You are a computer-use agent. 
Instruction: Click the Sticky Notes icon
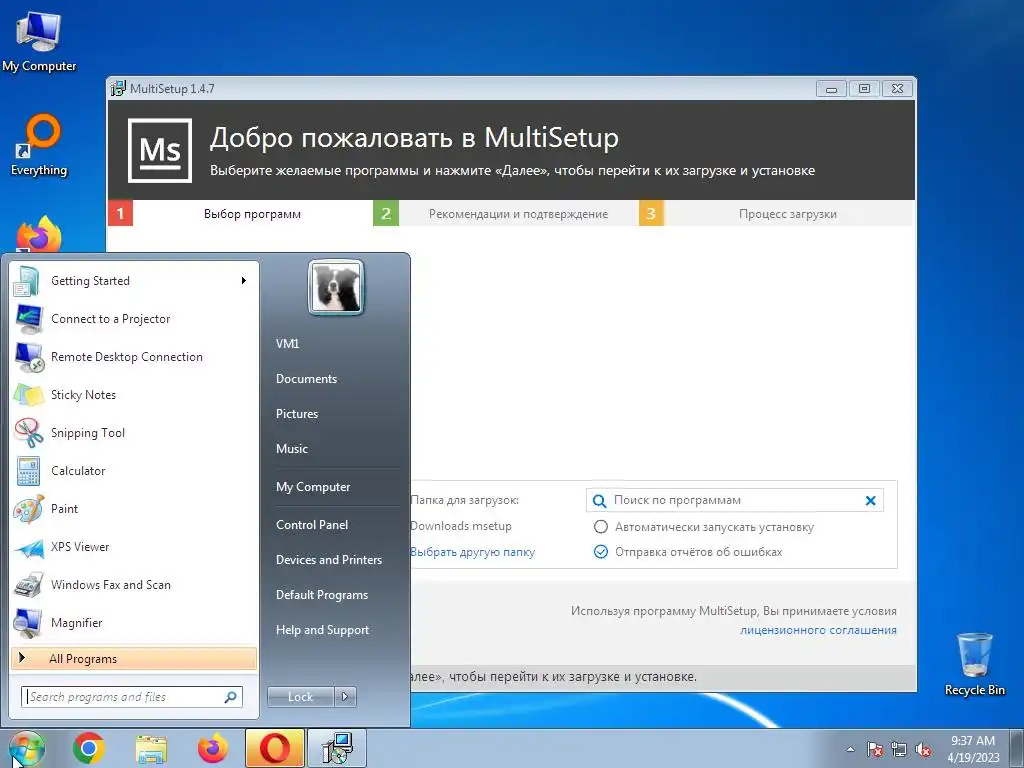(x=29, y=394)
